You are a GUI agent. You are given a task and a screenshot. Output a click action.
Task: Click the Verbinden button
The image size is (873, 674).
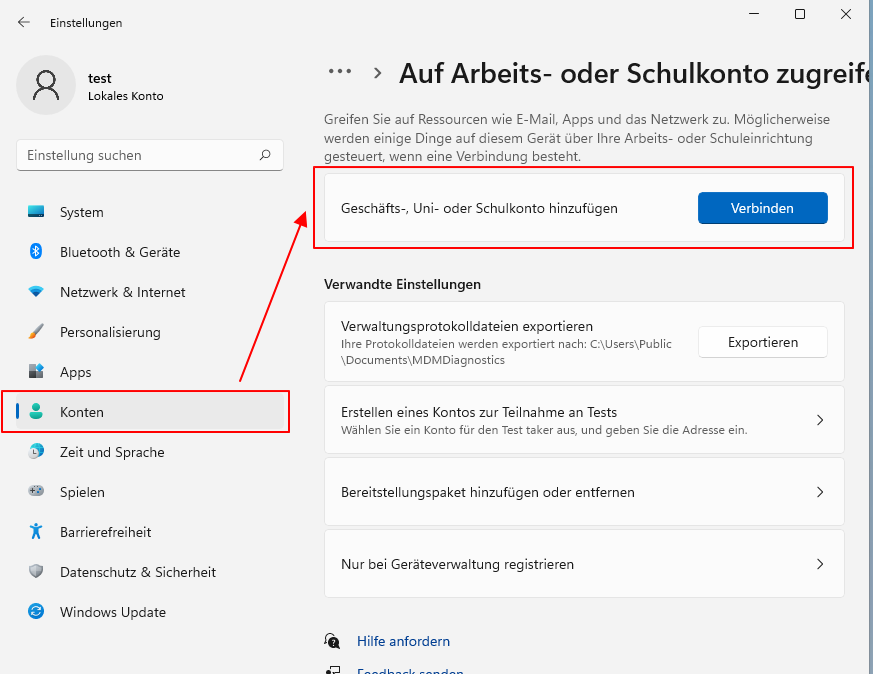click(762, 208)
